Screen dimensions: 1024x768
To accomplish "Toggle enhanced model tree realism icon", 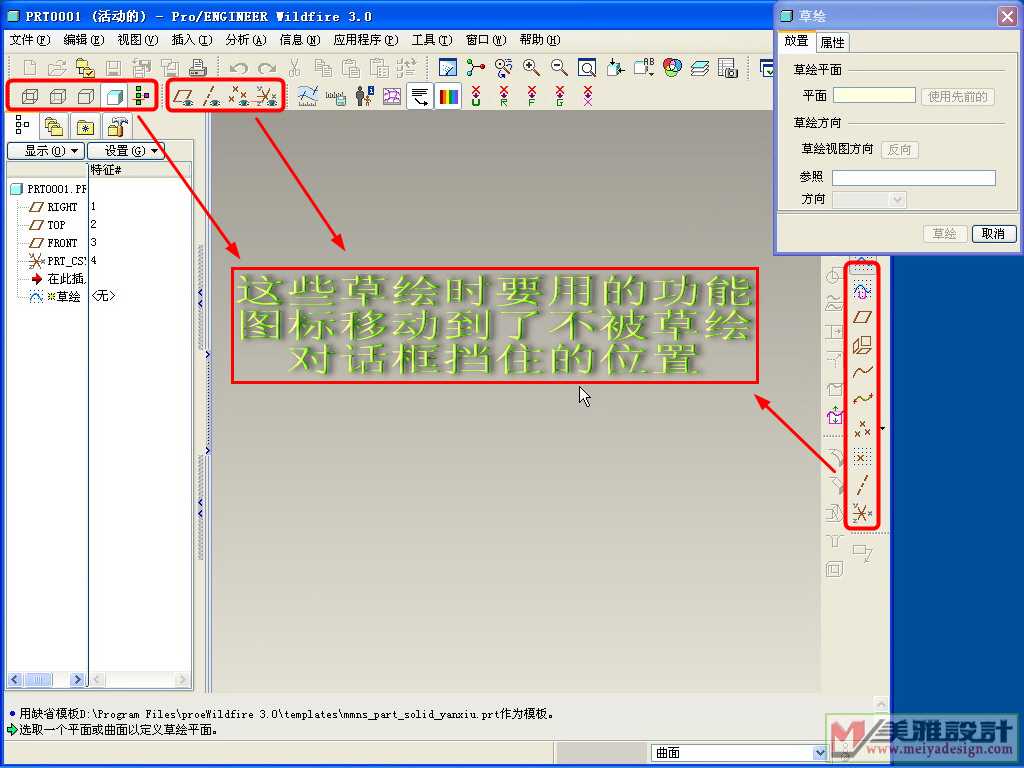I will click(142, 96).
